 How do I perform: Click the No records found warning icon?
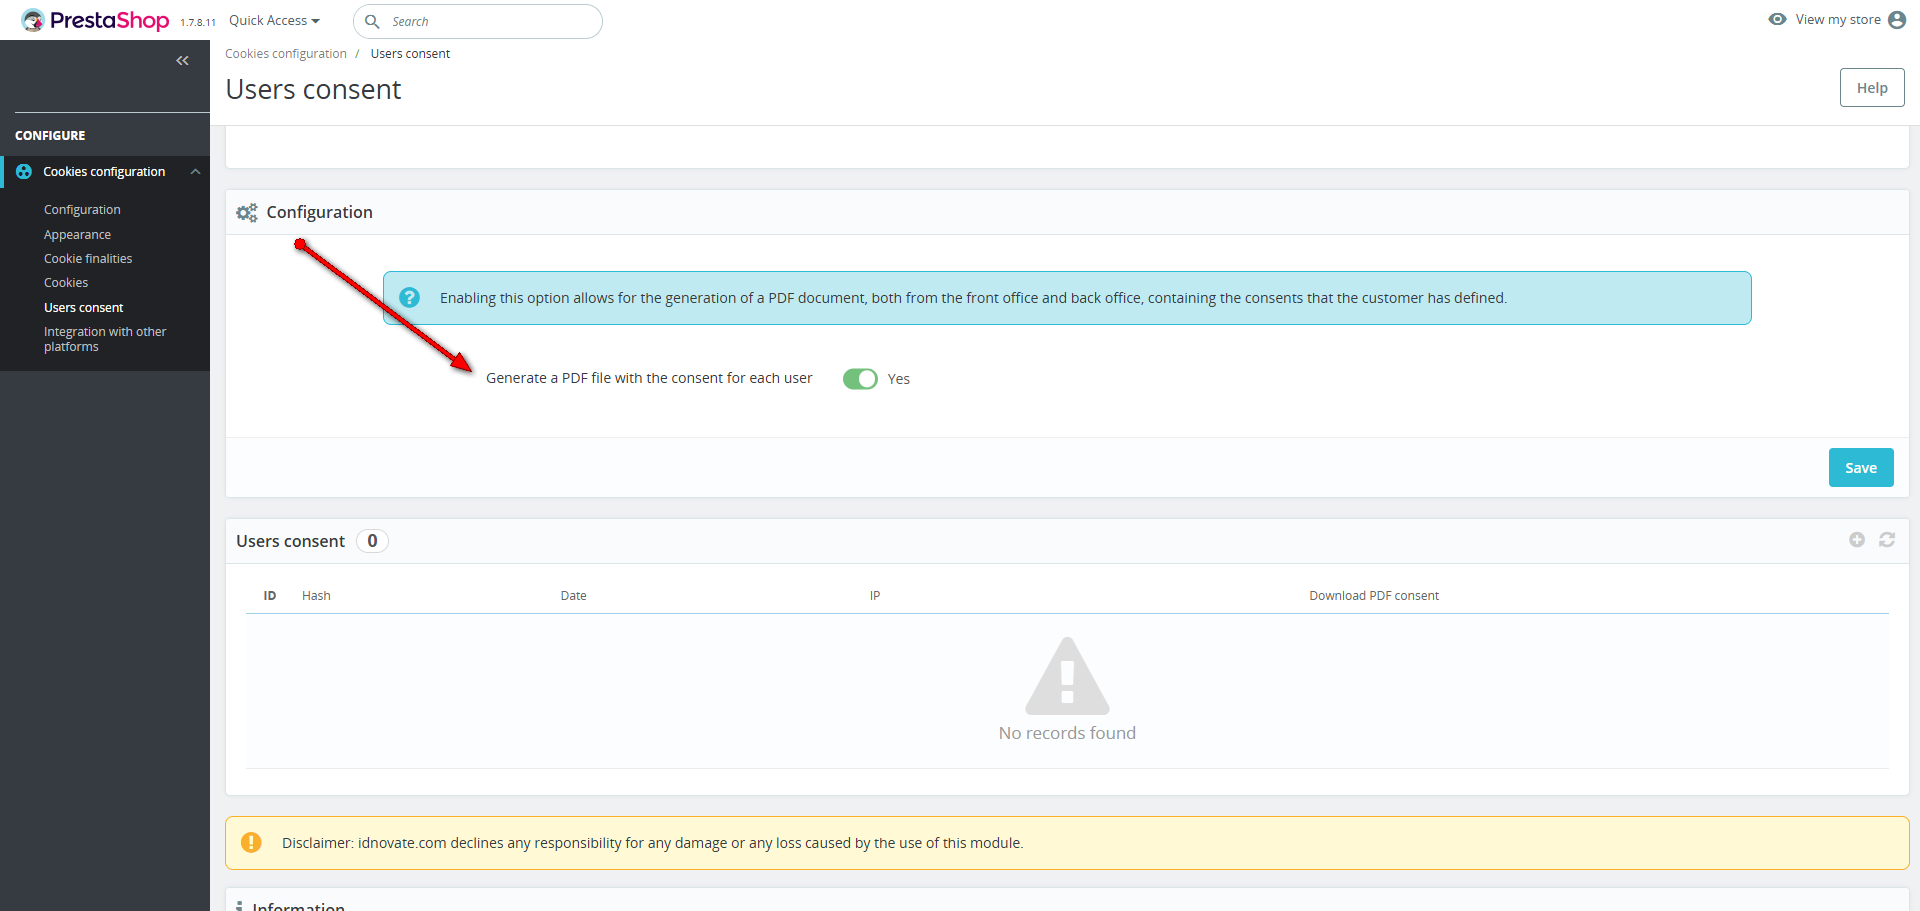(1067, 676)
